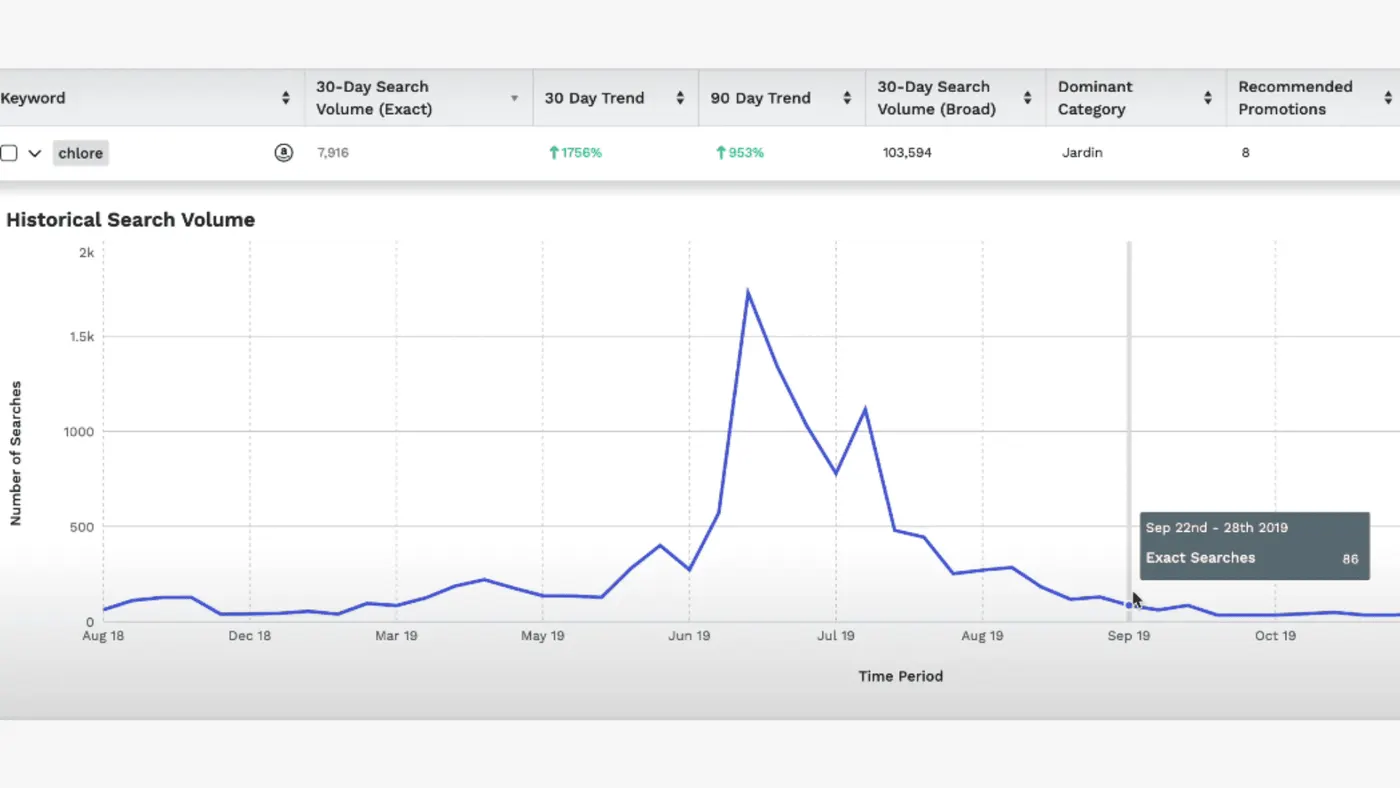Viewport: 1400px width, 788px height.
Task: Sort by 90 Day Trend arrows
Action: coord(847,98)
